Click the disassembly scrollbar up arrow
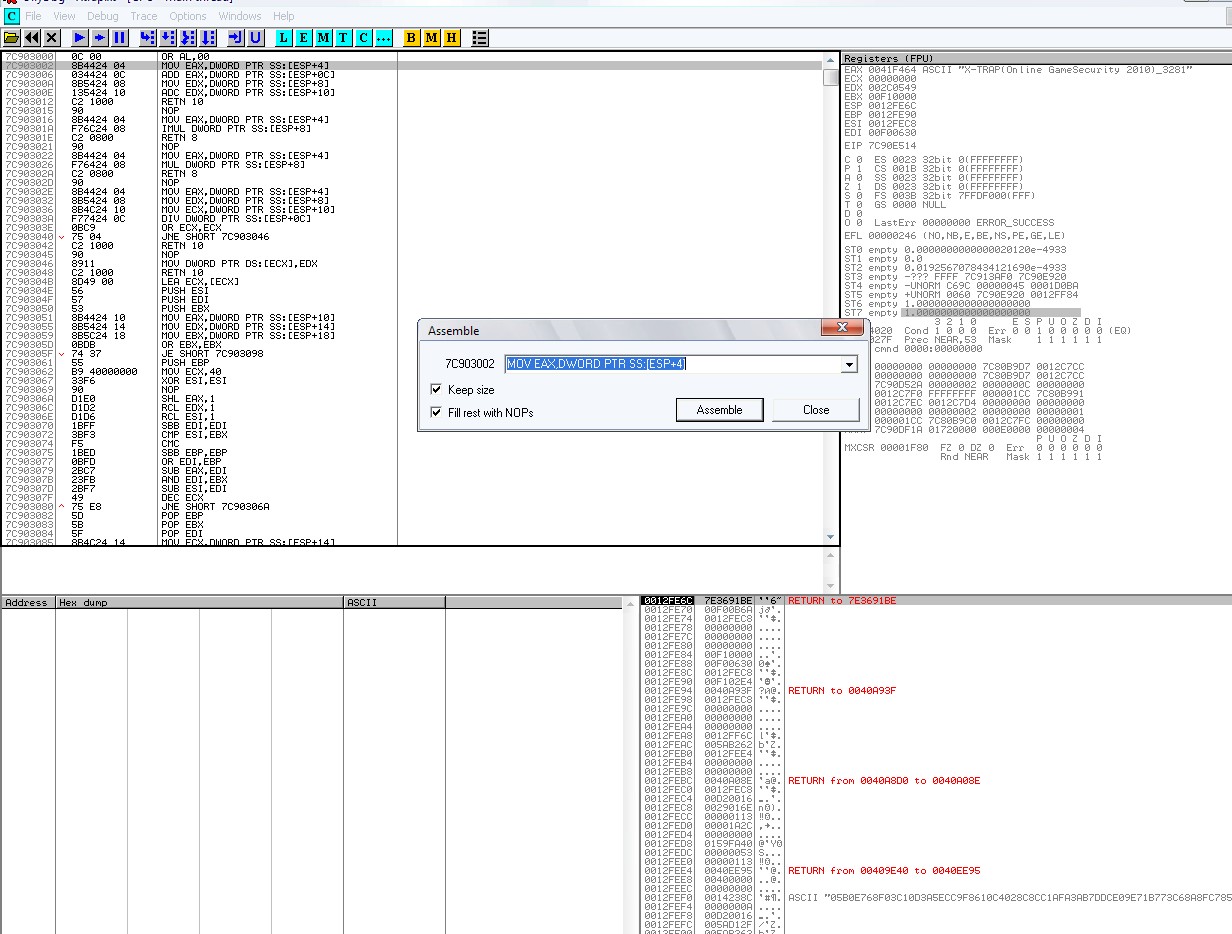Viewport: 1232px width, 934px height. point(830,60)
